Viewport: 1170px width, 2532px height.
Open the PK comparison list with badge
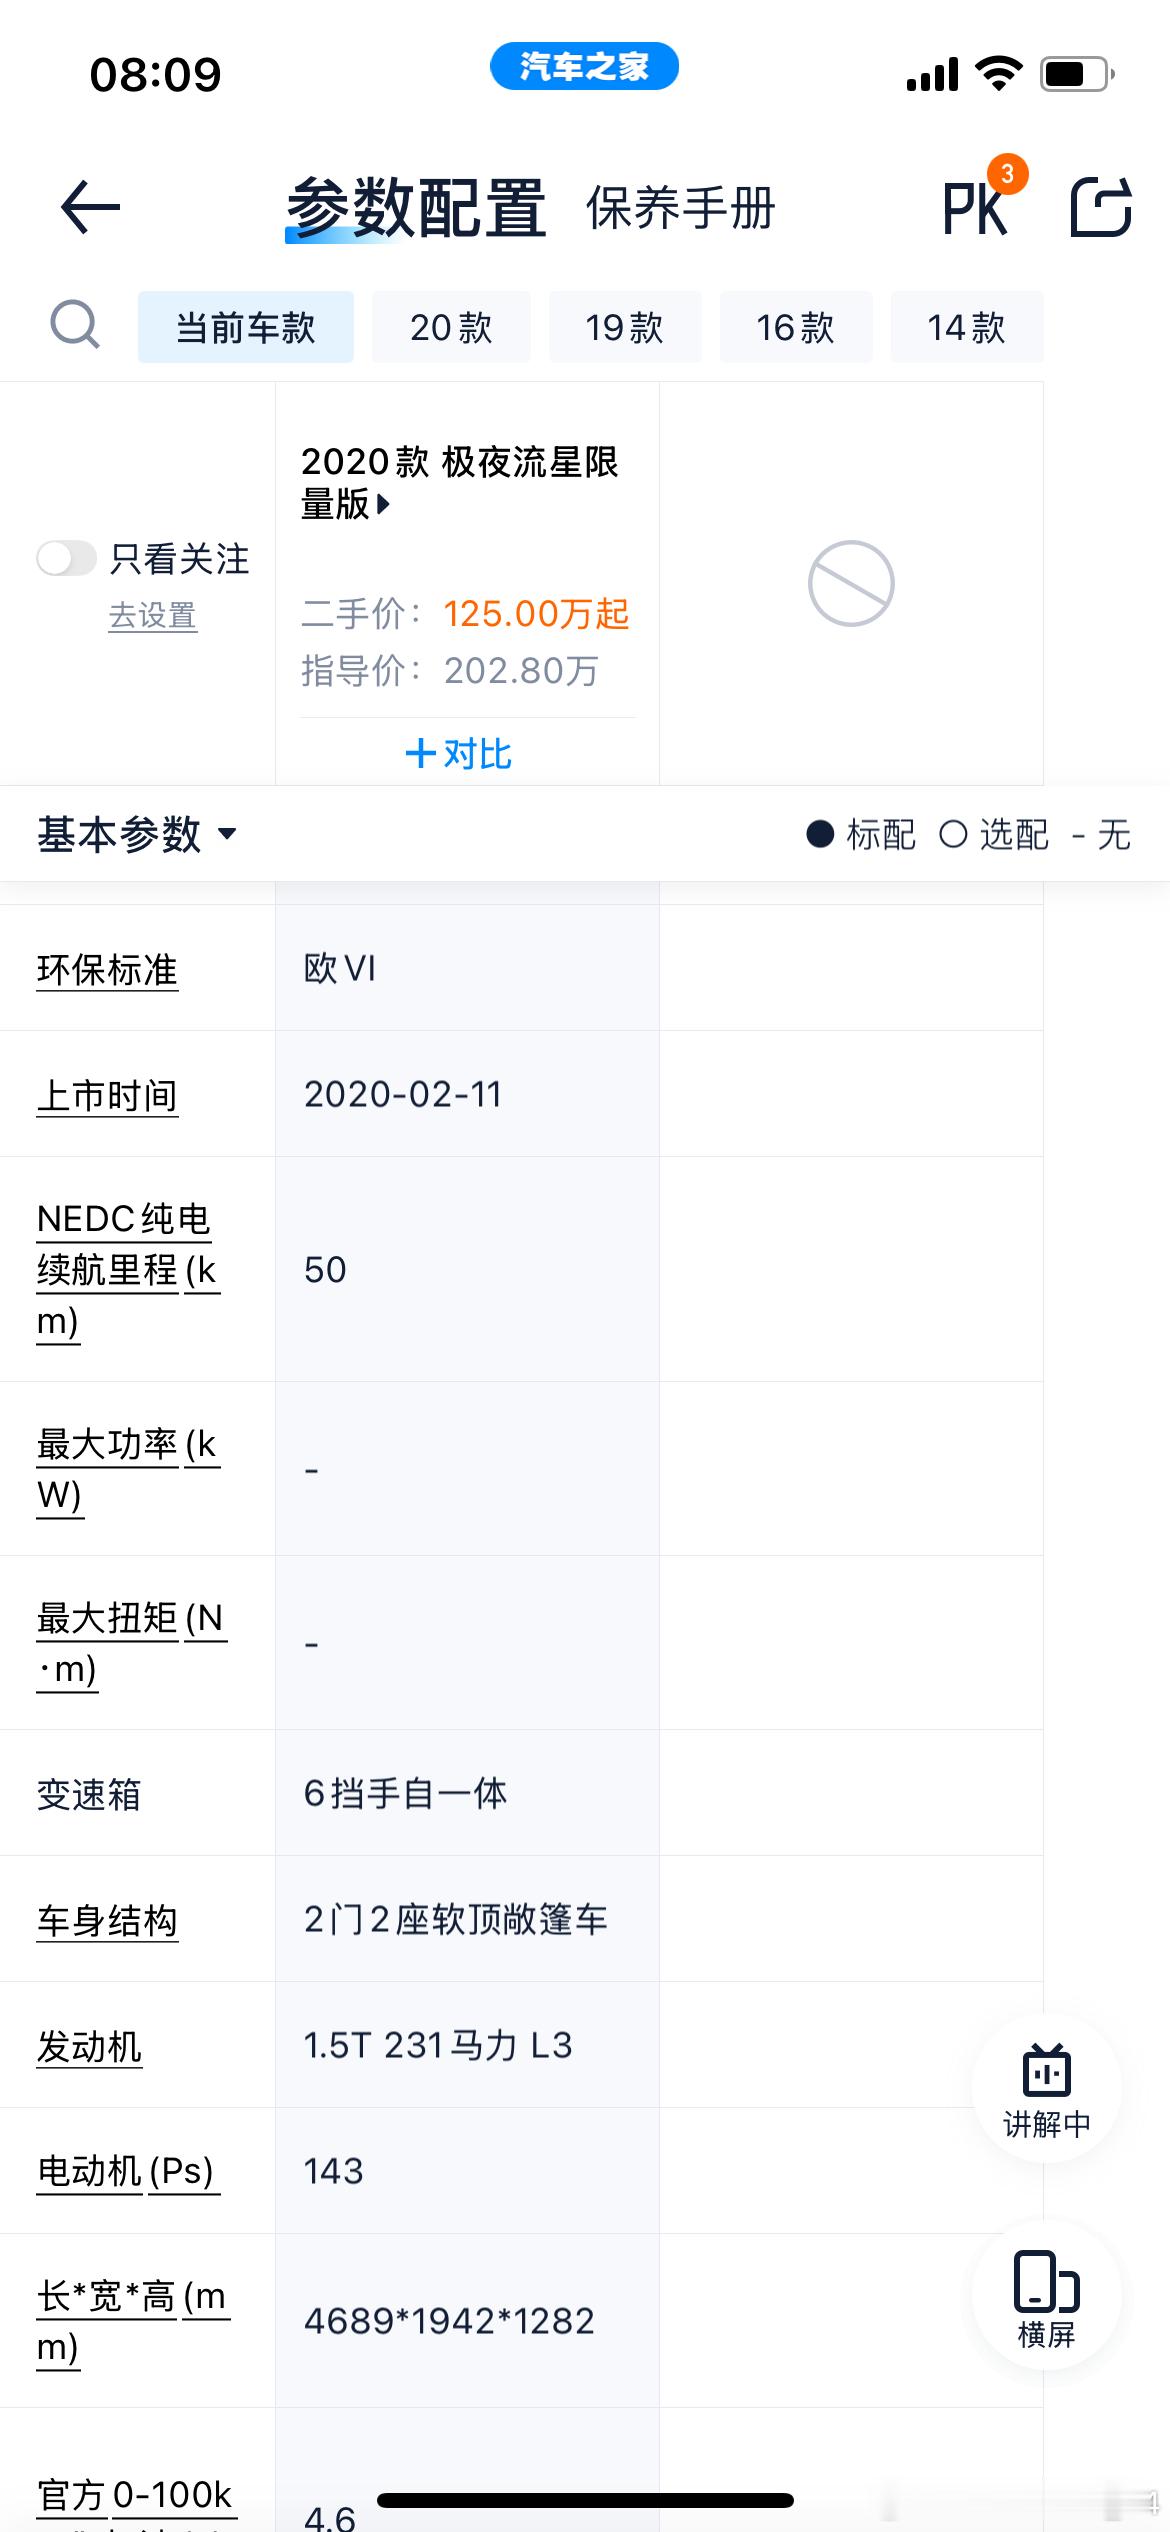click(984, 198)
